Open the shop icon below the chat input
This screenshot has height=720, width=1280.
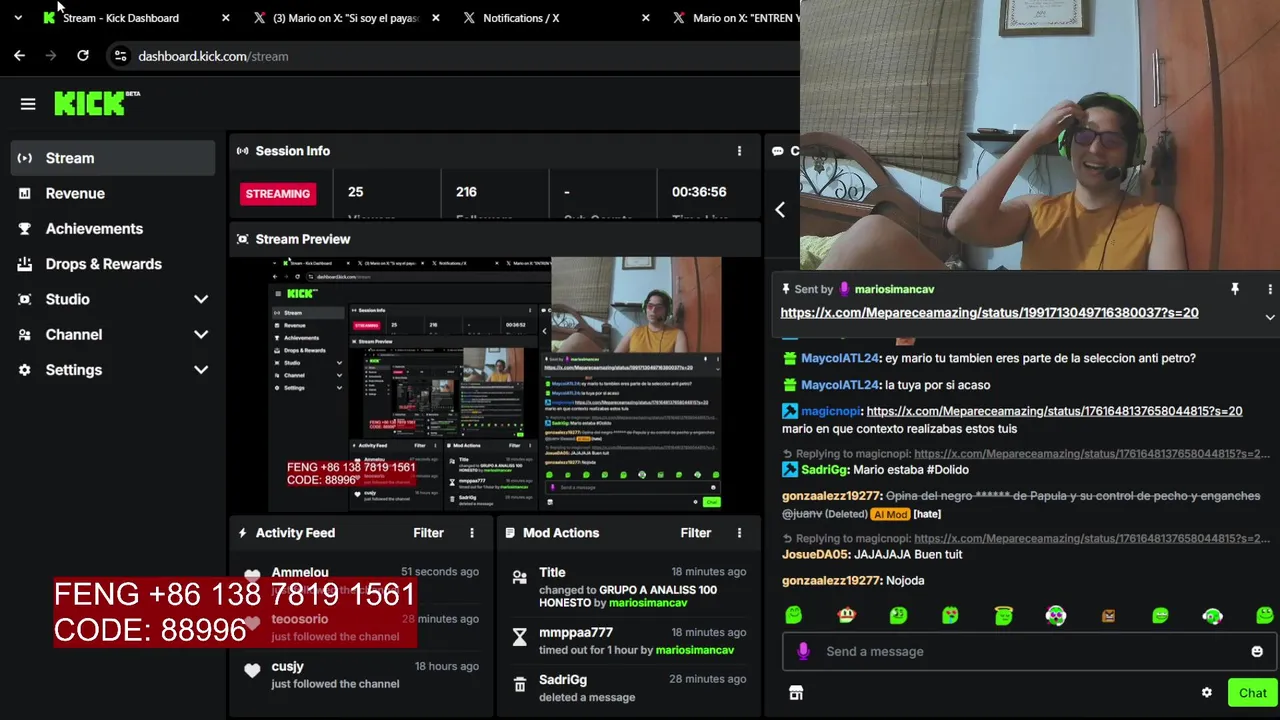pos(796,693)
